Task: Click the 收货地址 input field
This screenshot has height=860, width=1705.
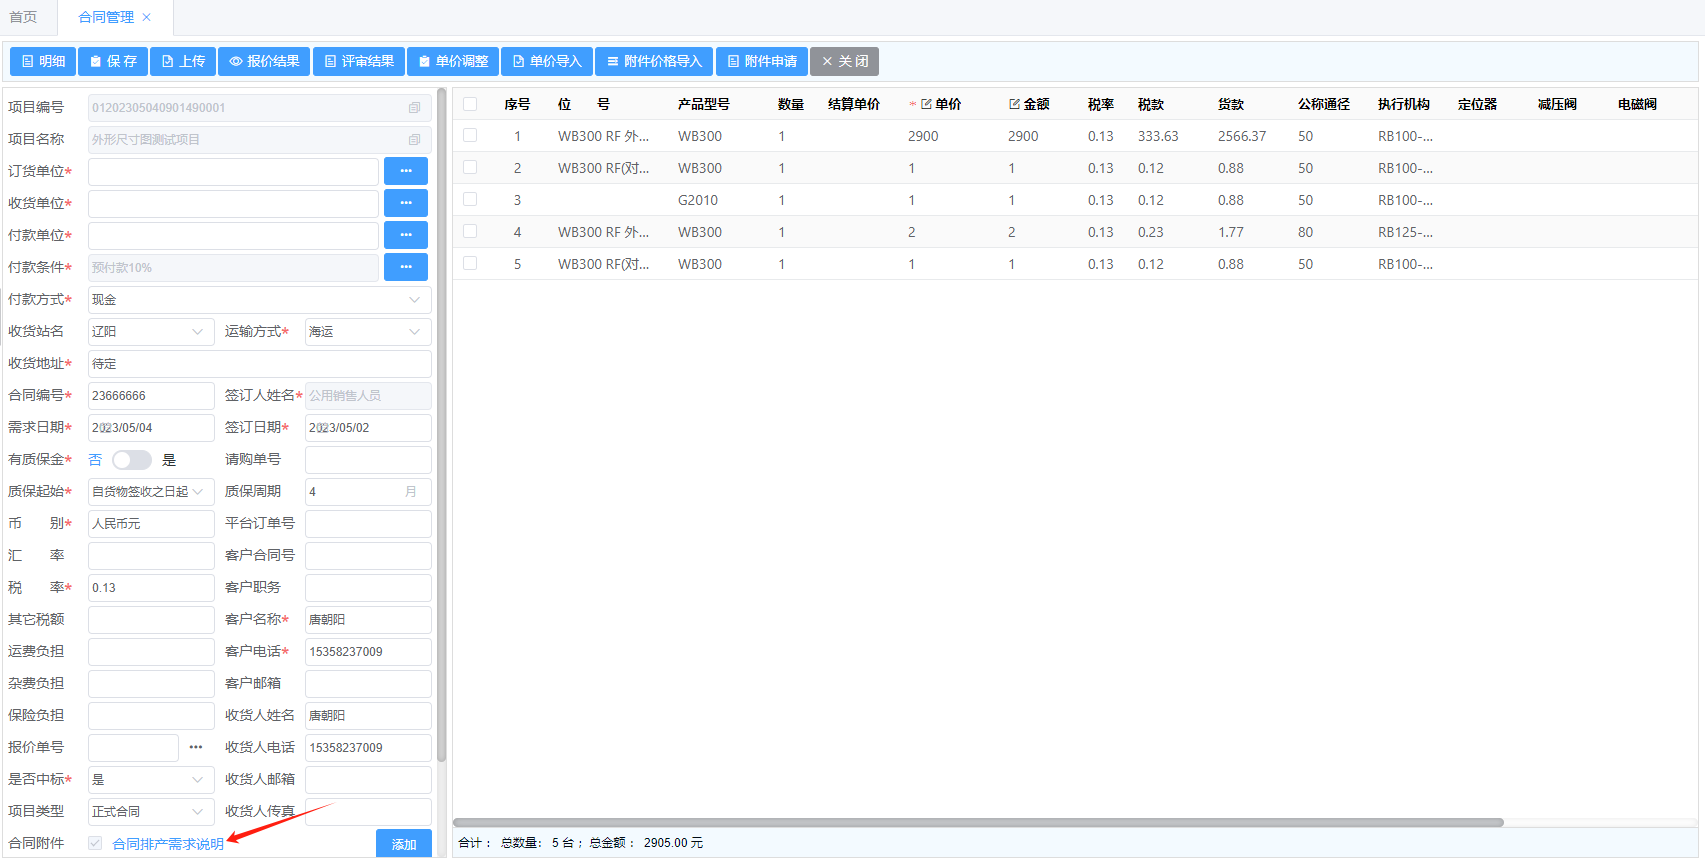Action: click(259, 364)
